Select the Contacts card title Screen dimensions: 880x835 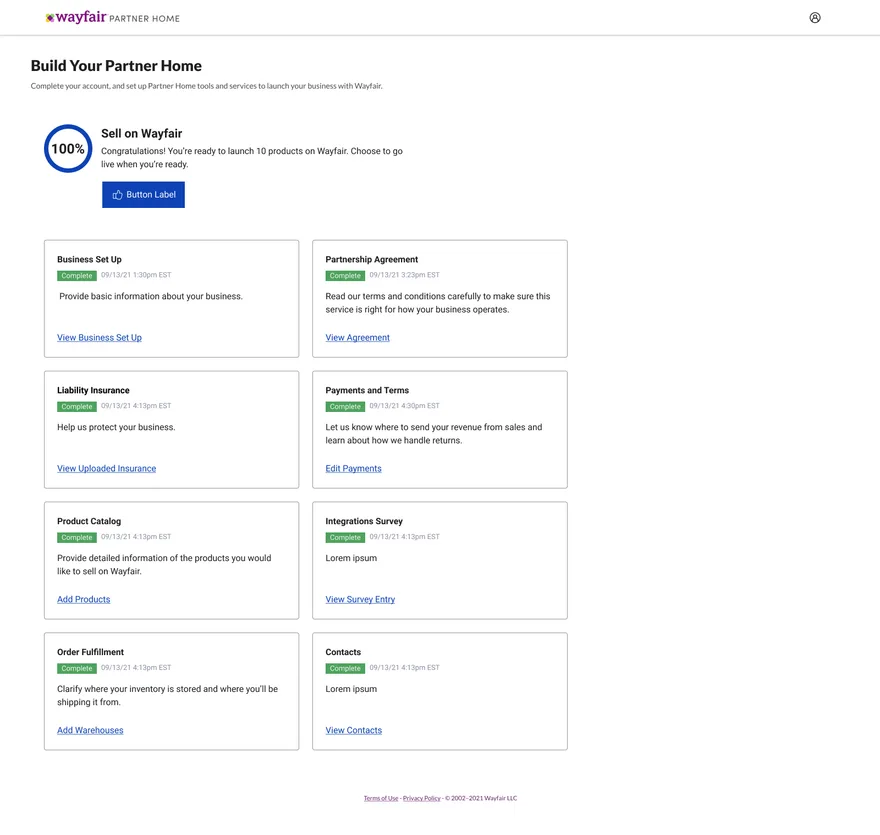coord(343,652)
